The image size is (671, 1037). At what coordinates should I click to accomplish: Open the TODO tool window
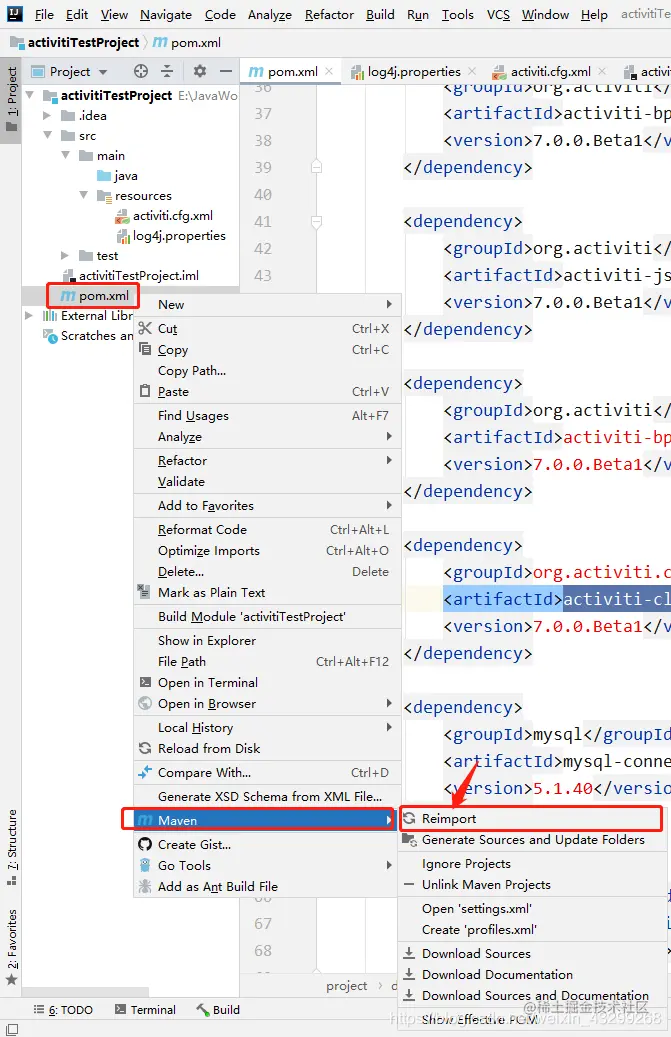63,1009
